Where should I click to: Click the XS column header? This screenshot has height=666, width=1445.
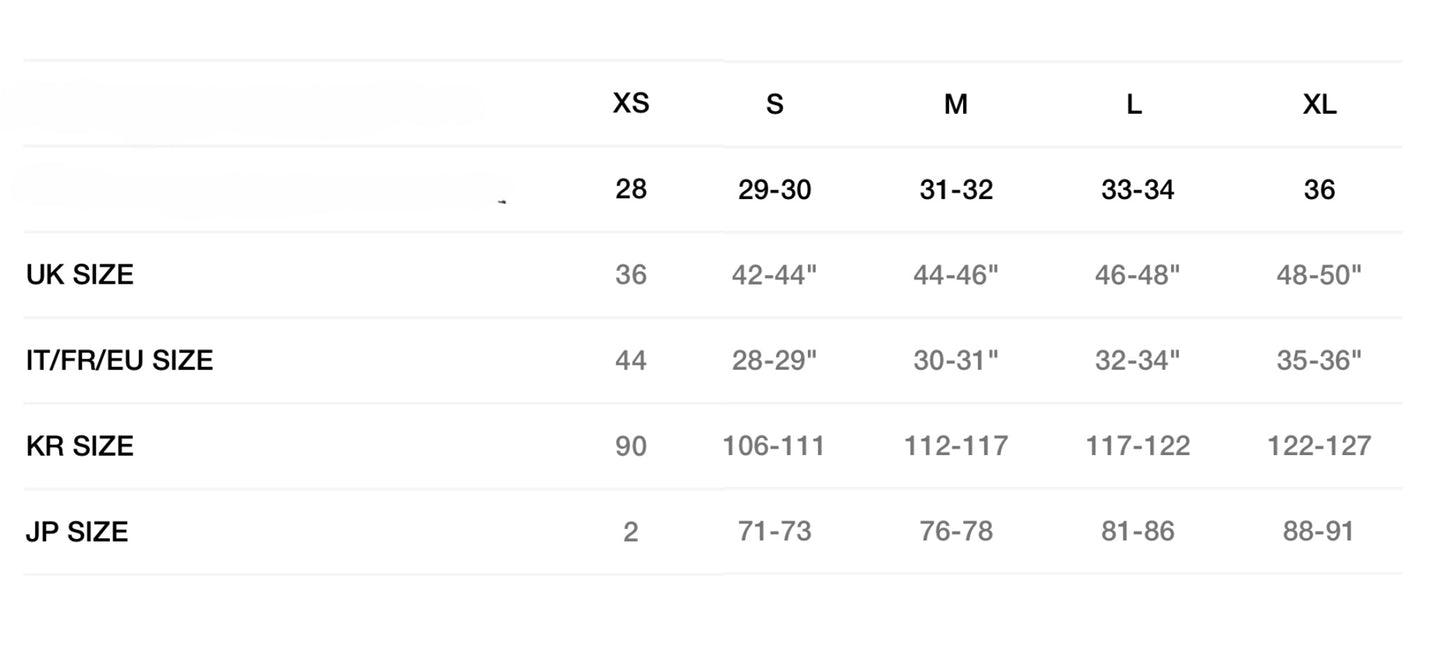630,103
